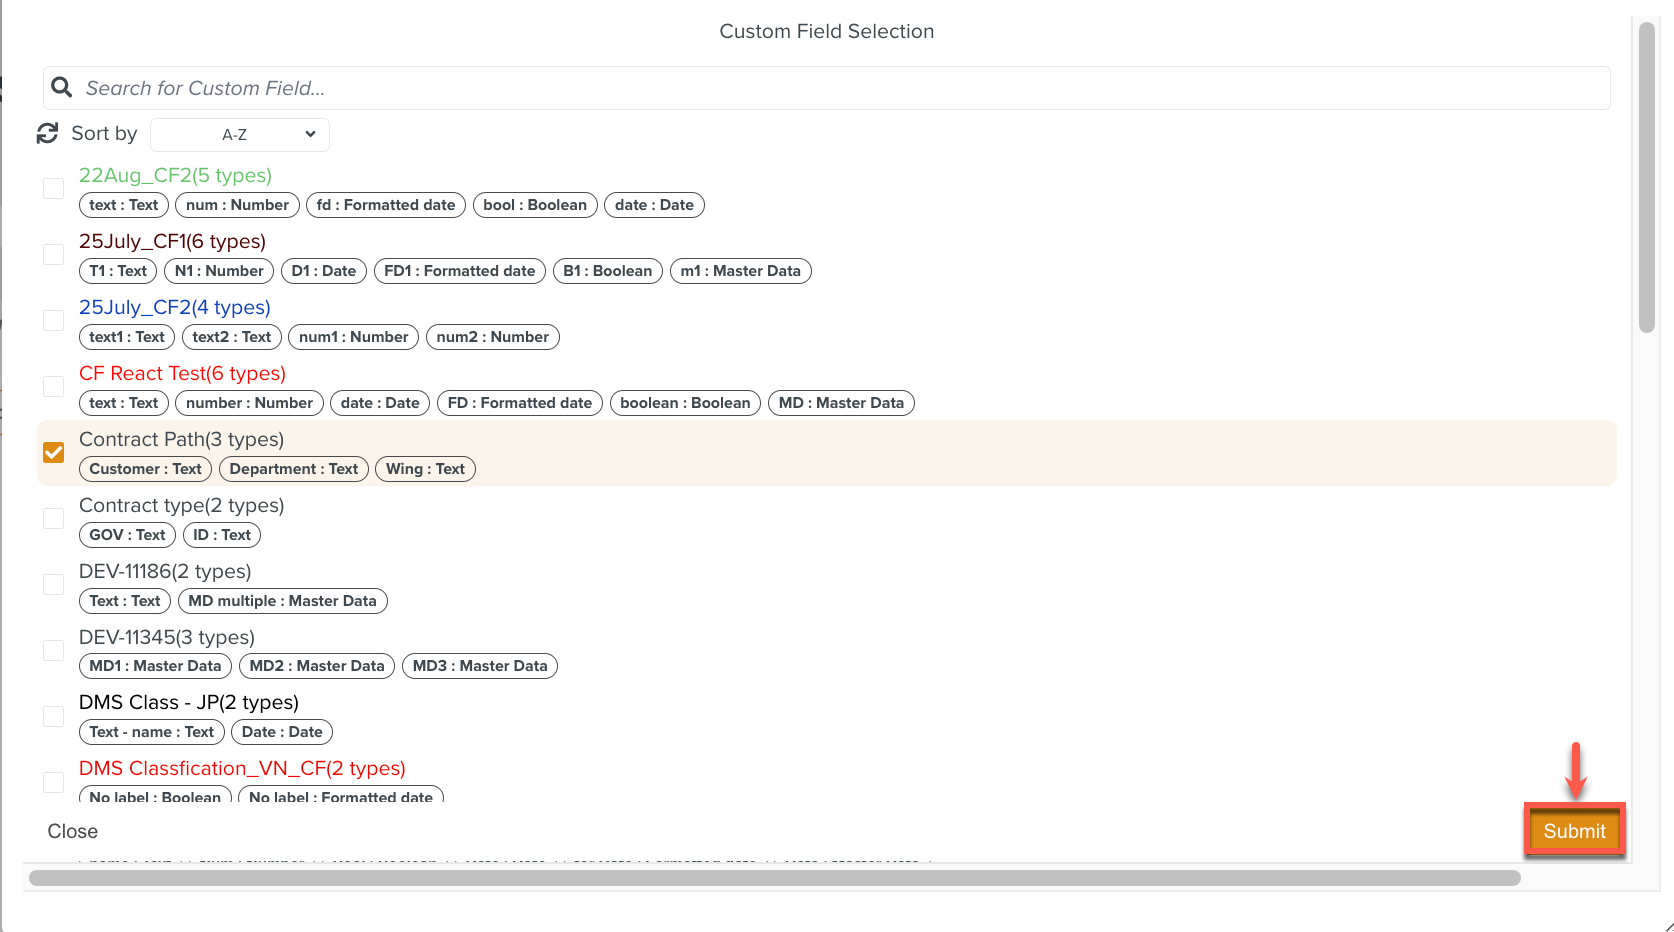Click the search magnifier icon
This screenshot has height=932, width=1674.
pyautogui.click(x=62, y=88)
